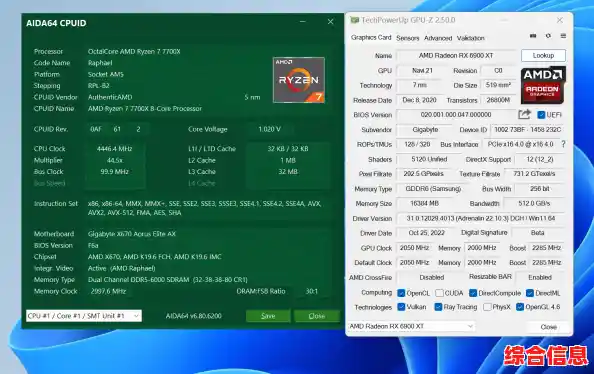The image size is (594, 374).
Task: Toggle the UEFI checkbox
Action: [x=541, y=114]
